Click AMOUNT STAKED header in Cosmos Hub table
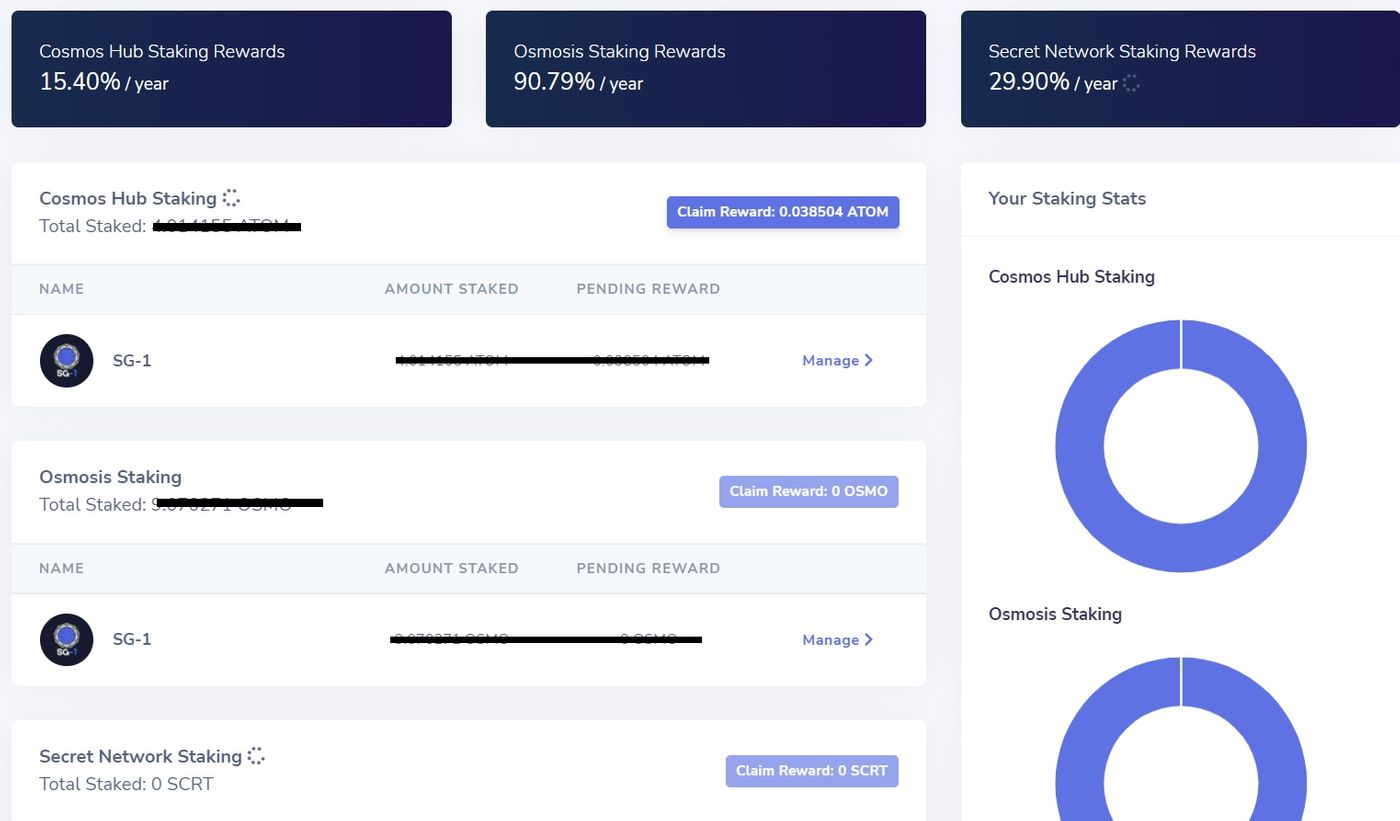The height and width of the screenshot is (821, 1400). pos(452,289)
